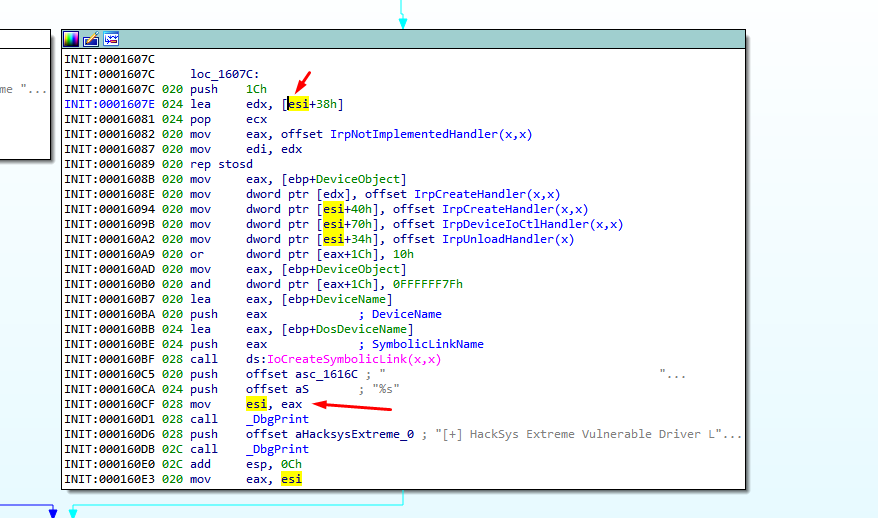
Task: Click _DbgPrint at address 000160DB
Action: click(276, 449)
